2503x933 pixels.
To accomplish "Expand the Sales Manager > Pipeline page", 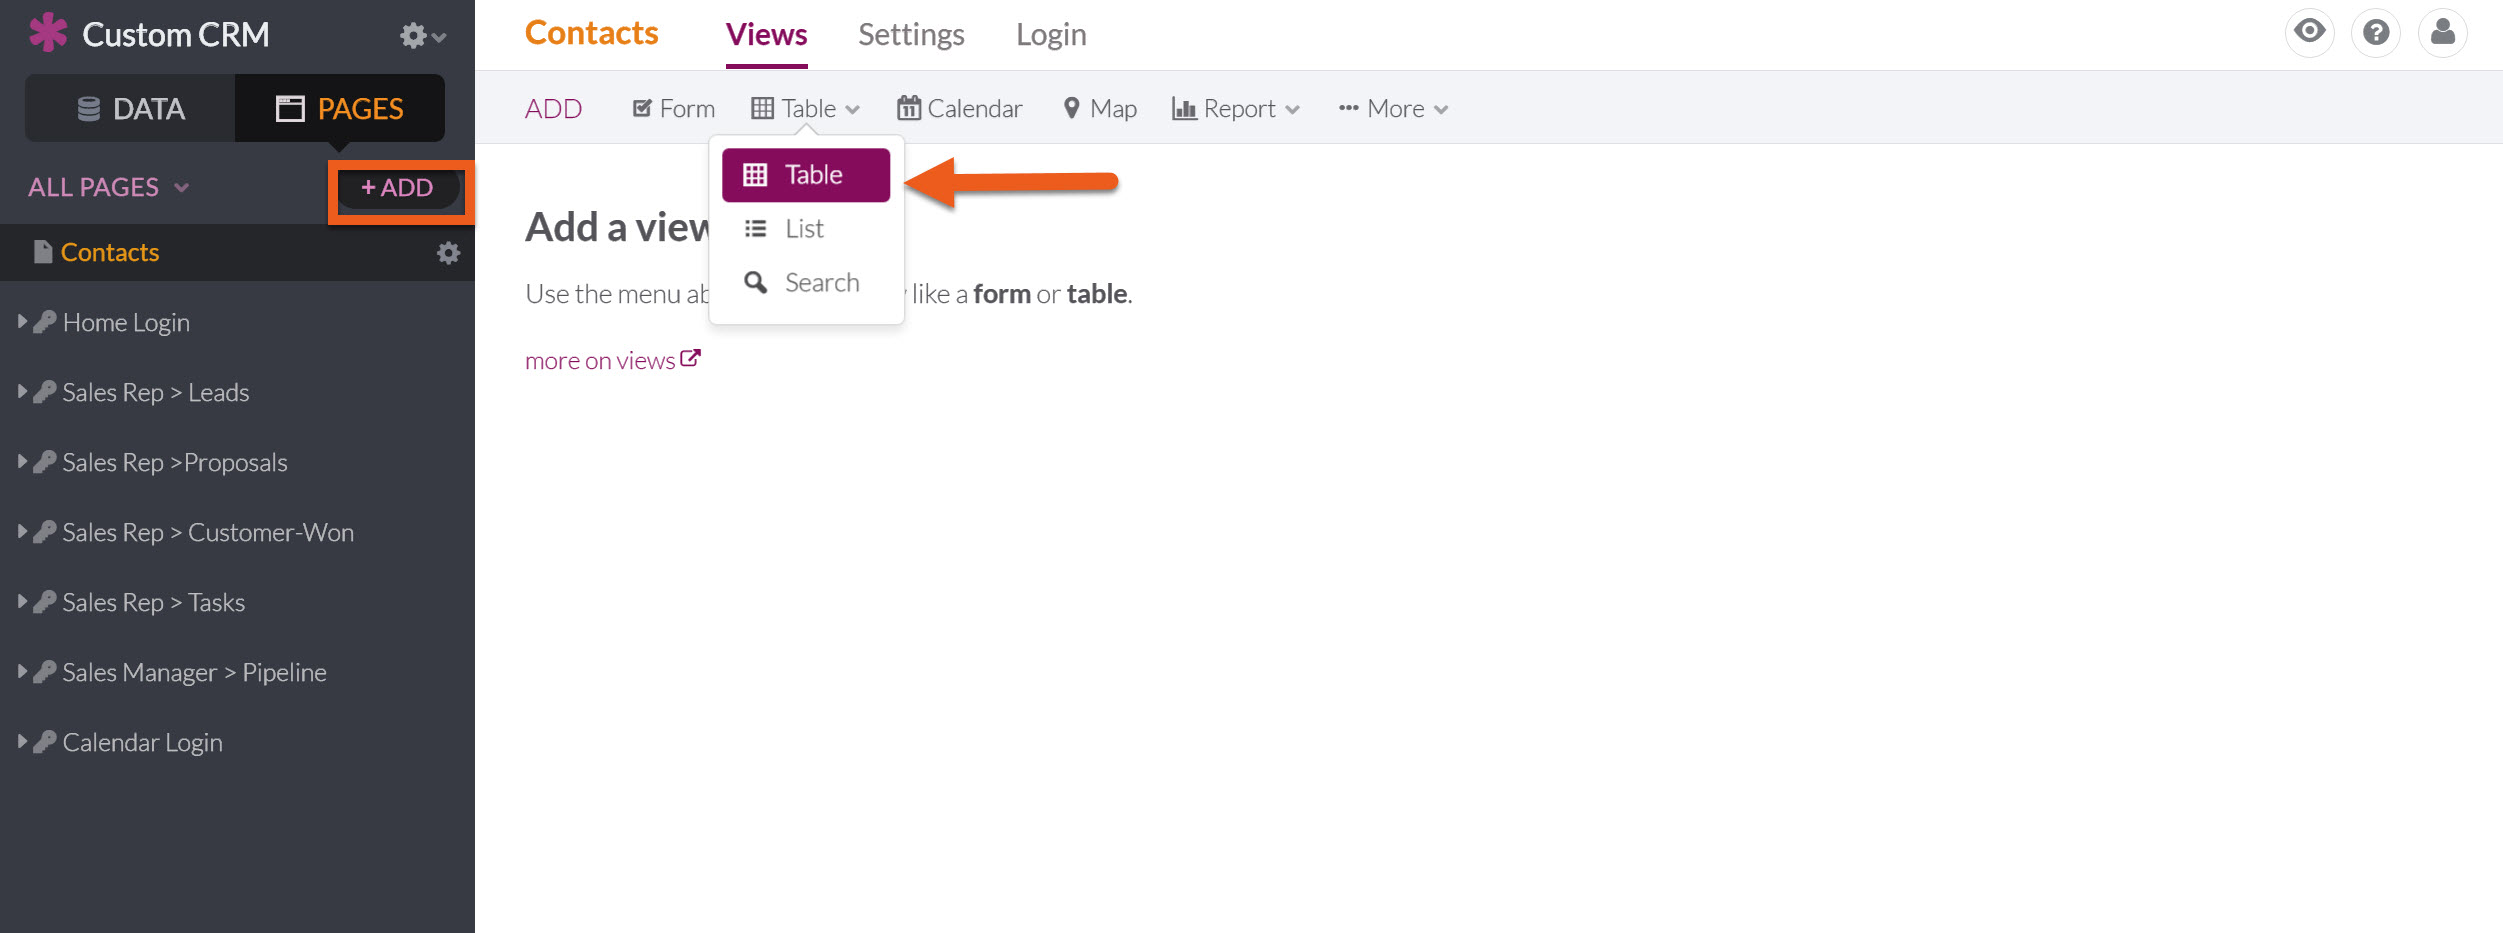I will (x=22, y=672).
